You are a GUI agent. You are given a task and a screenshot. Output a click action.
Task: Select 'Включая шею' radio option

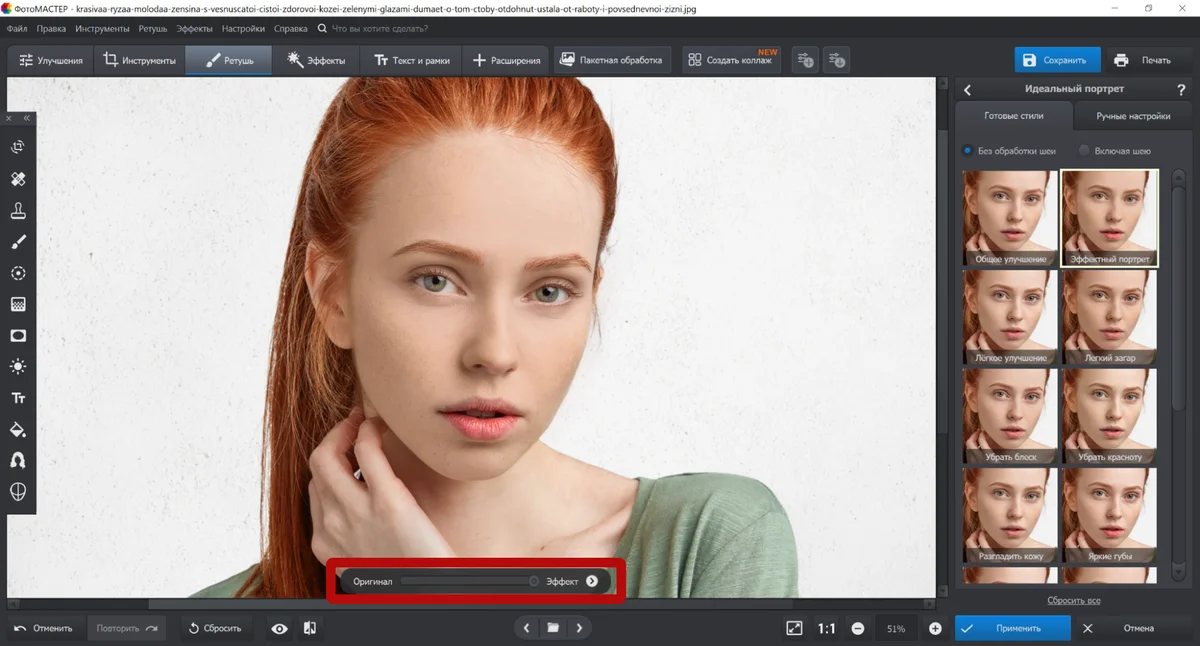[1115, 151]
